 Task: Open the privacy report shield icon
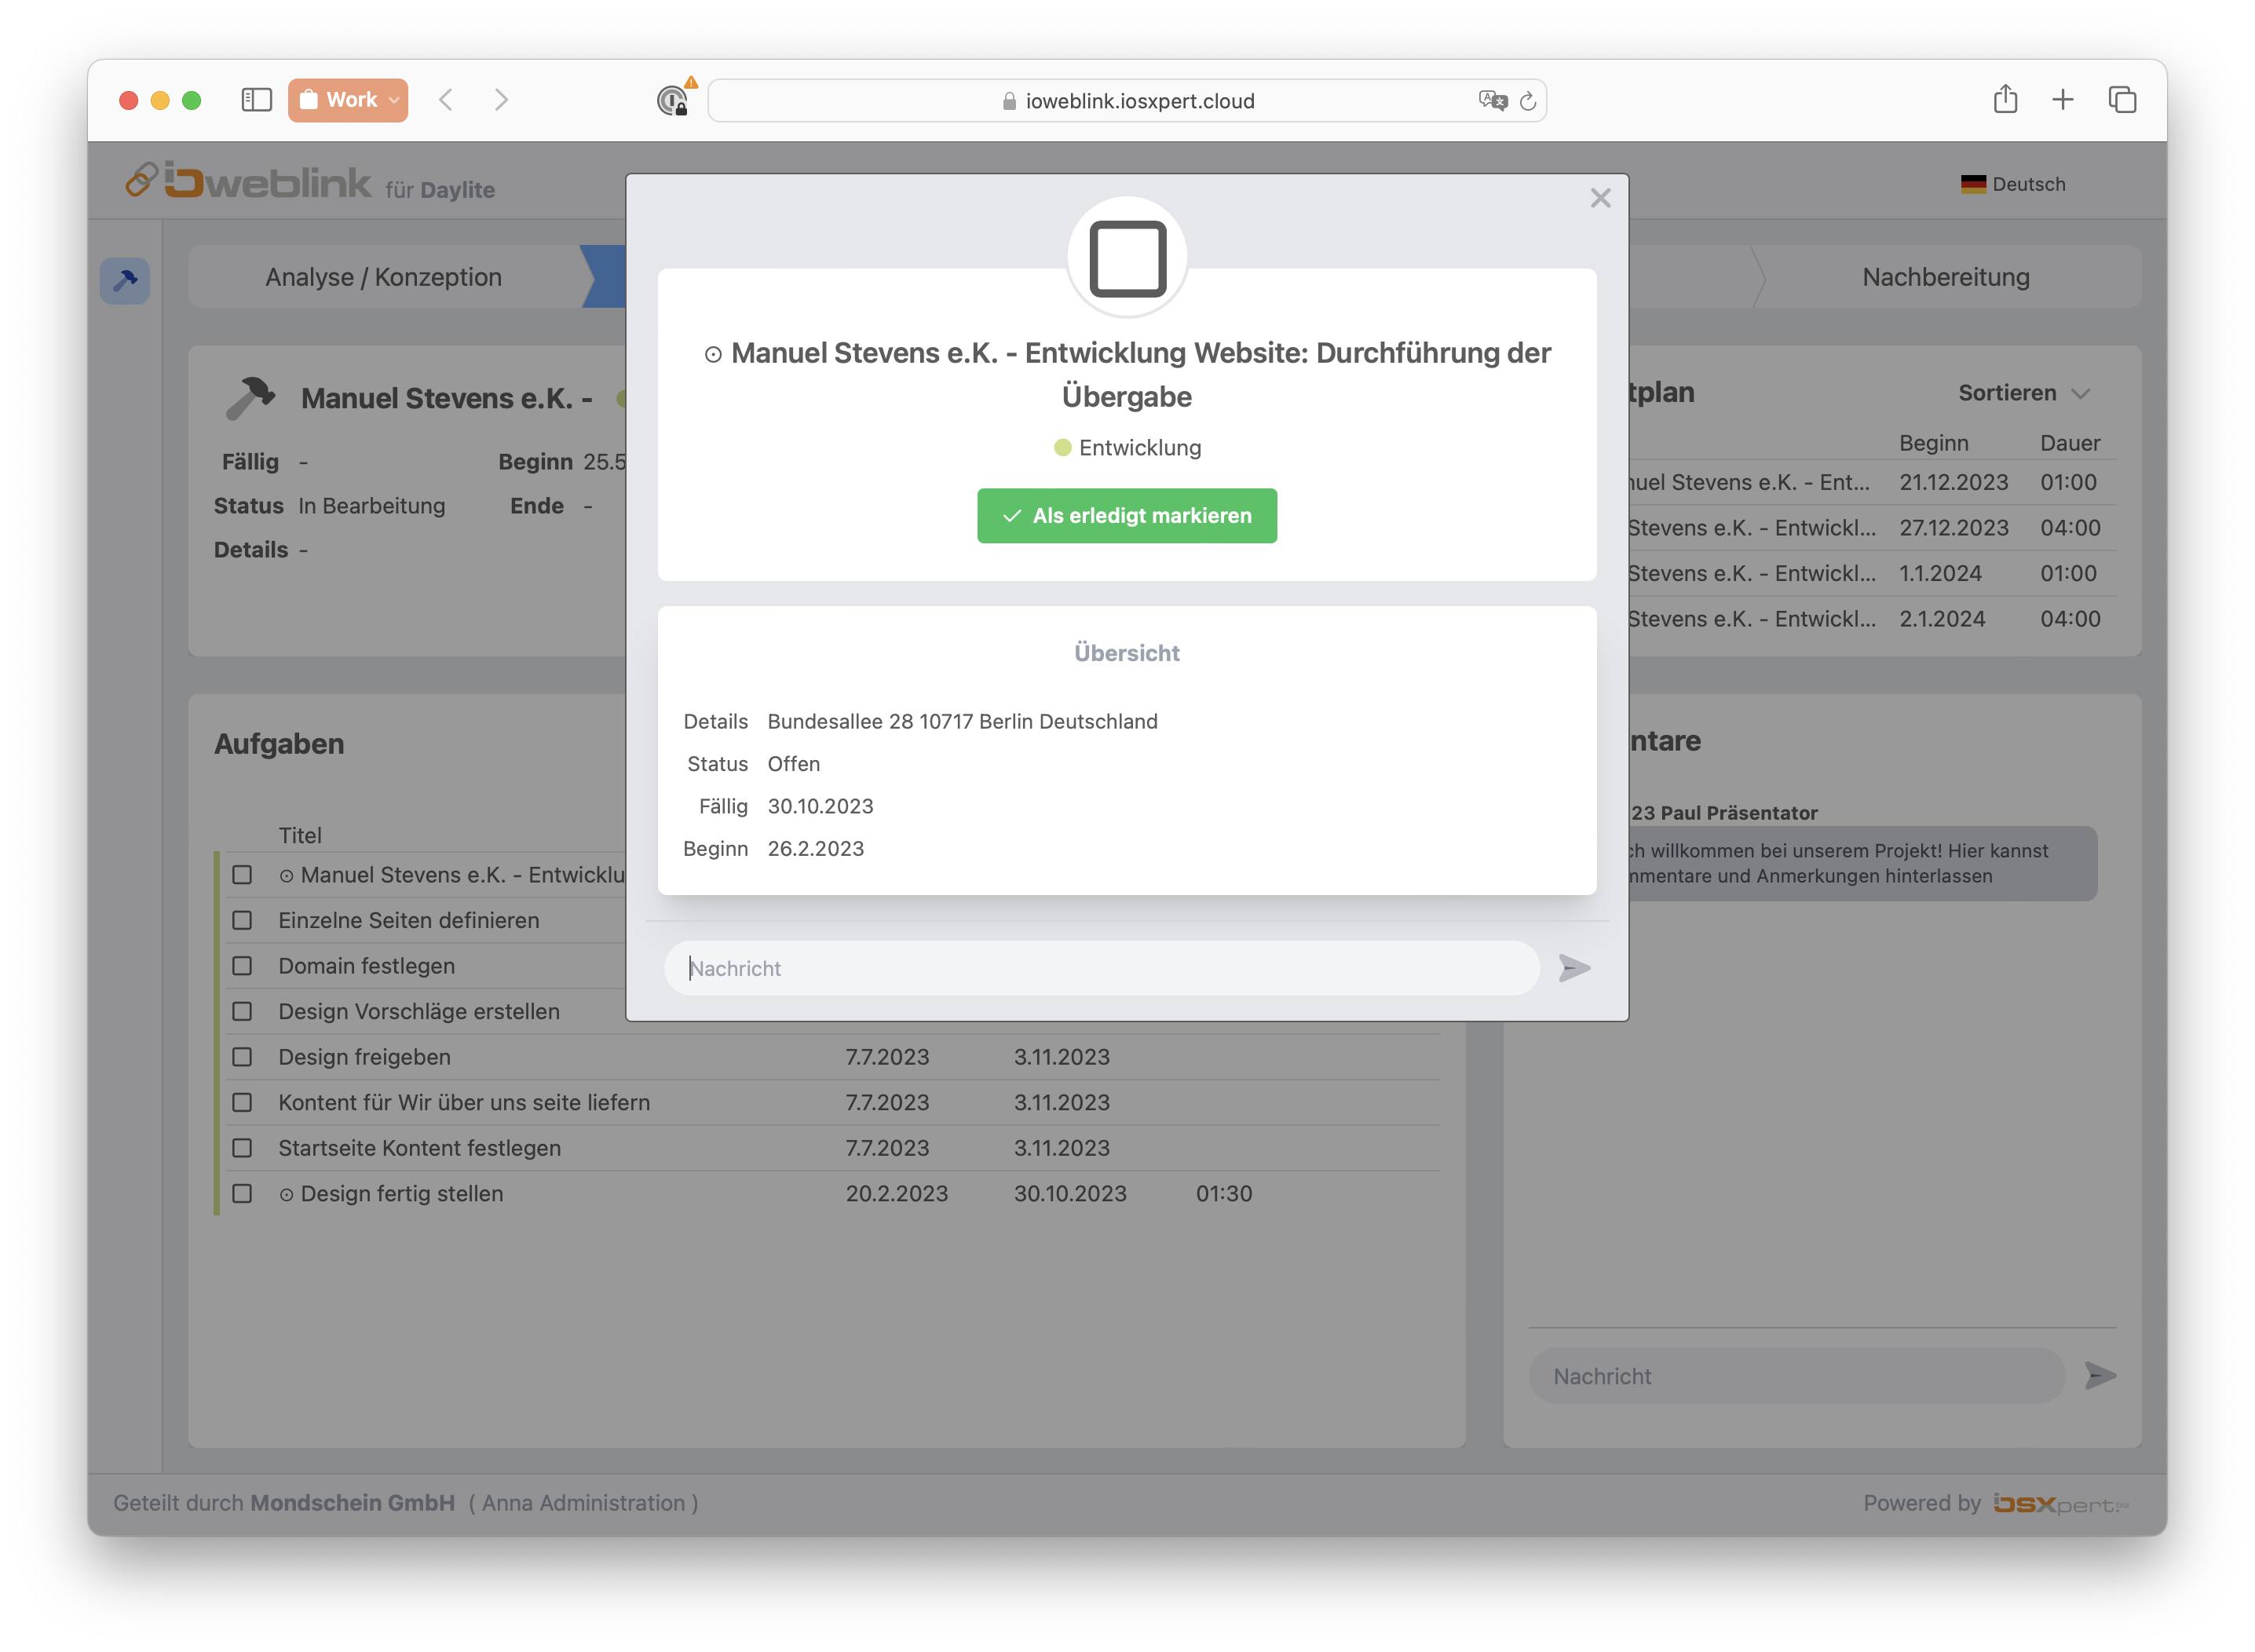pyautogui.click(x=673, y=101)
